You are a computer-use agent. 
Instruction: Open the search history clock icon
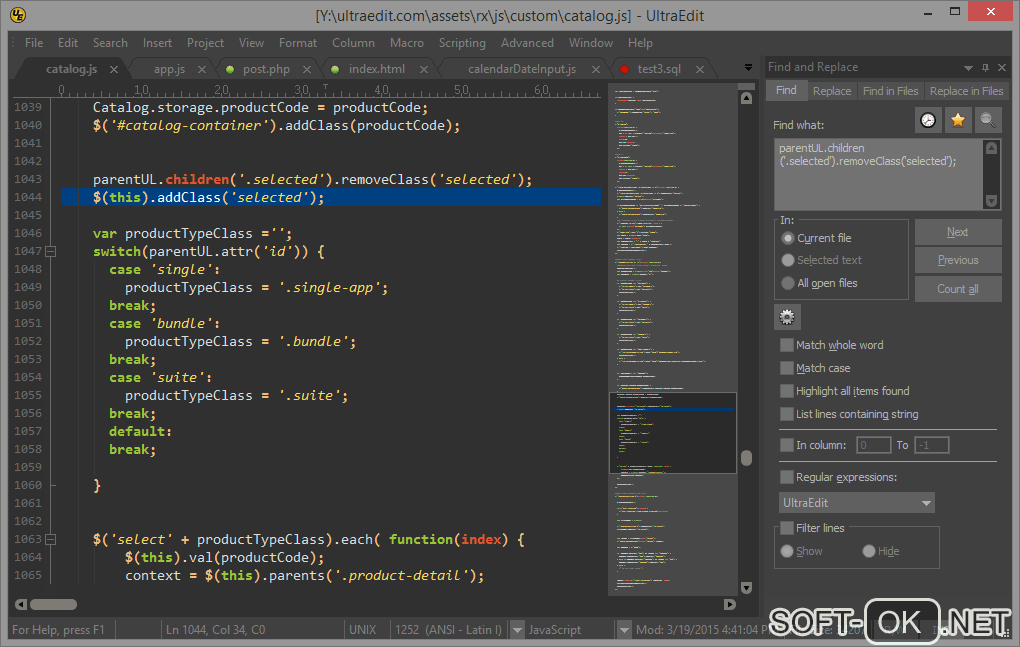929,120
